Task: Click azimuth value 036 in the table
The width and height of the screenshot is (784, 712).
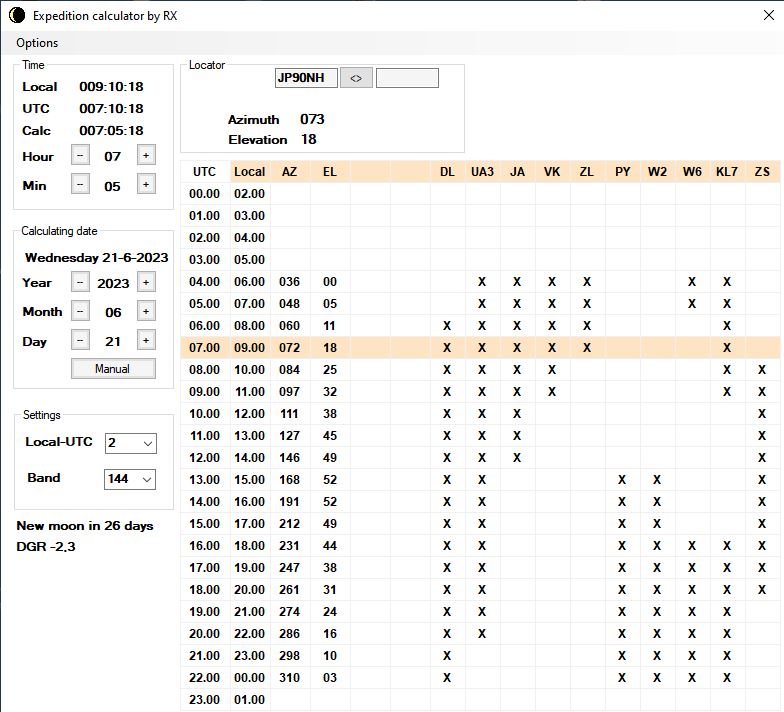Action: (x=290, y=282)
